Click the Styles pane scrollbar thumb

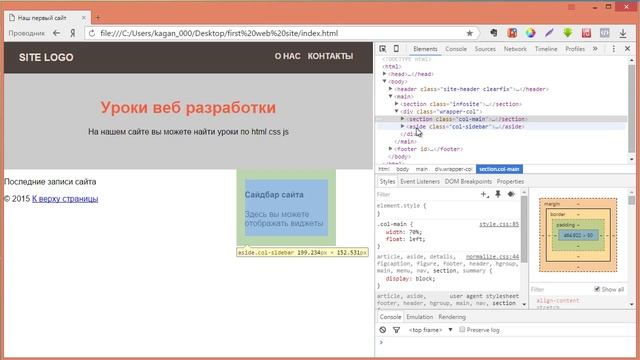pyautogui.click(x=524, y=229)
